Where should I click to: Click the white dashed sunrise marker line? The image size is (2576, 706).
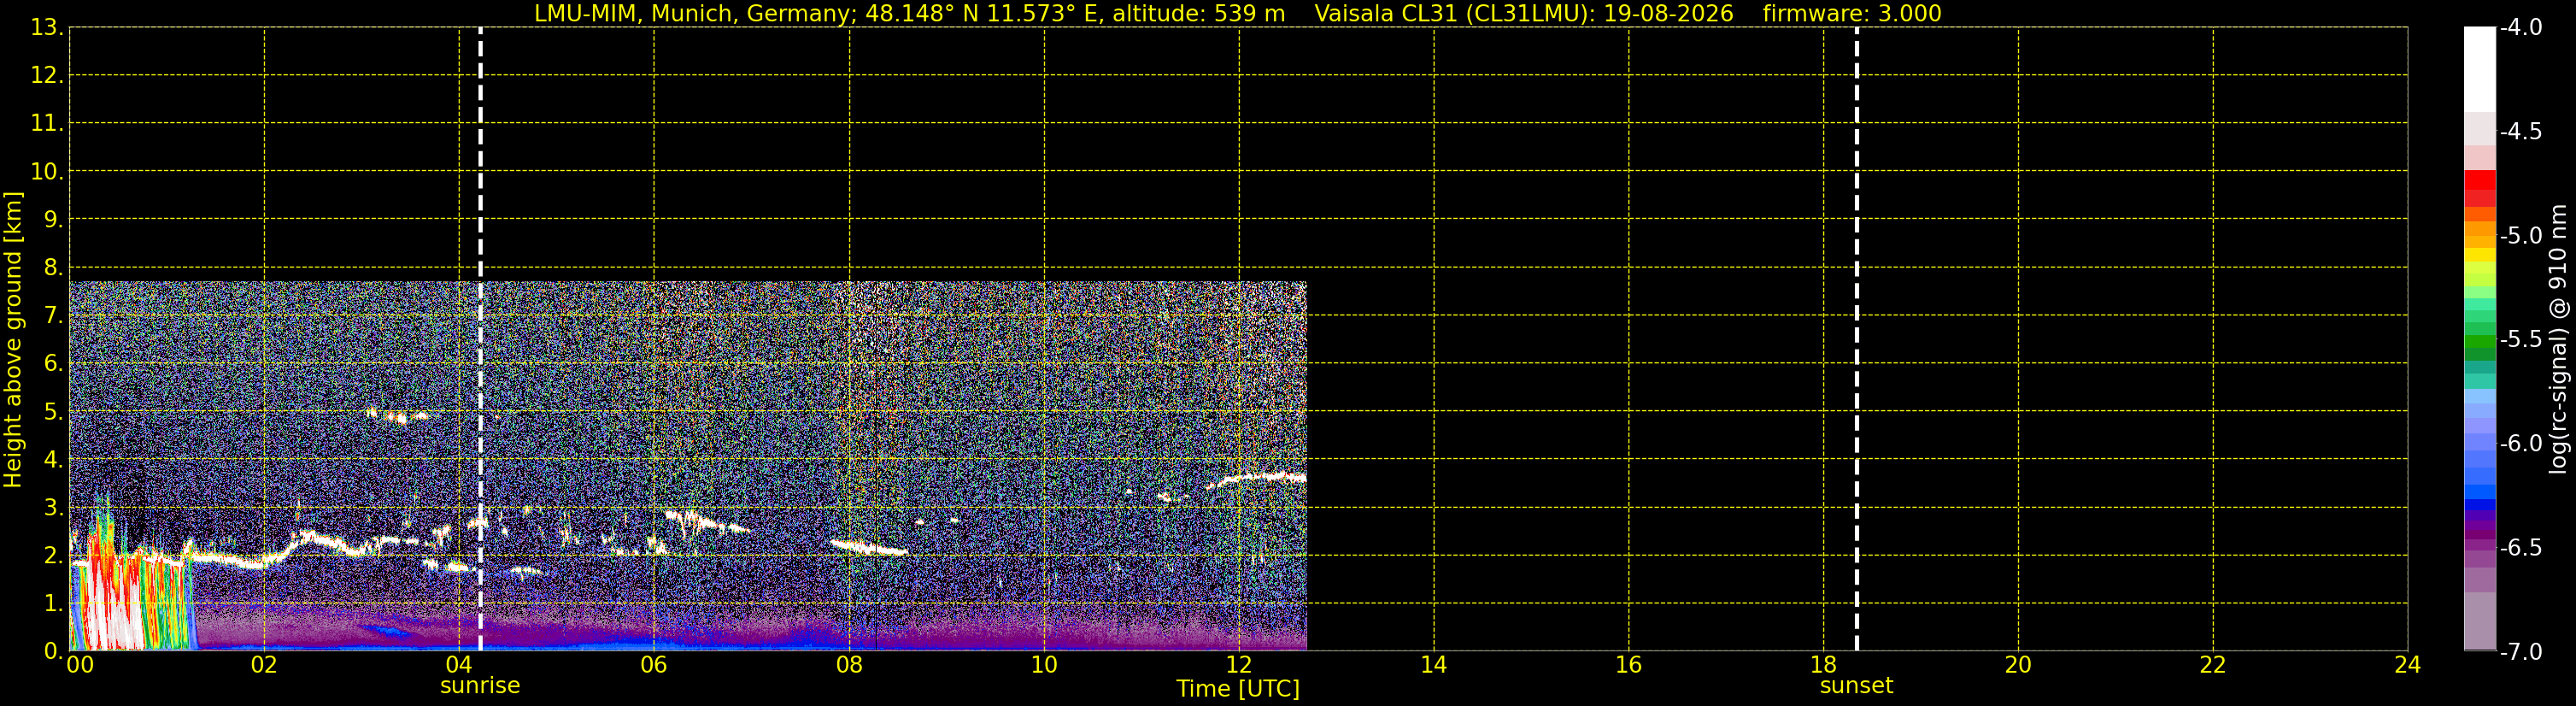(481, 339)
